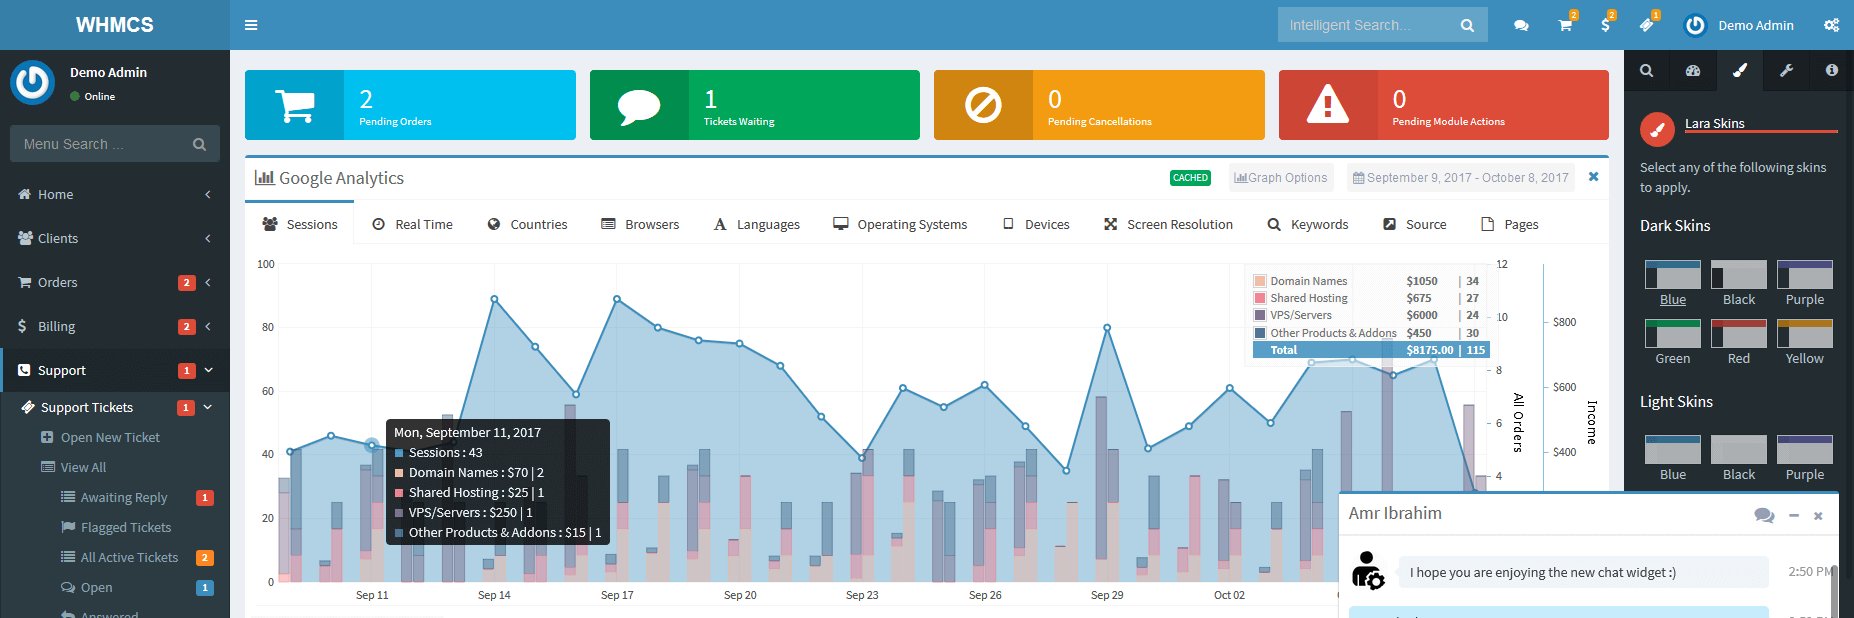This screenshot has height=618, width=1854.
Task: Click the Pending Cancellations ban icon
Action: point(983,105)
